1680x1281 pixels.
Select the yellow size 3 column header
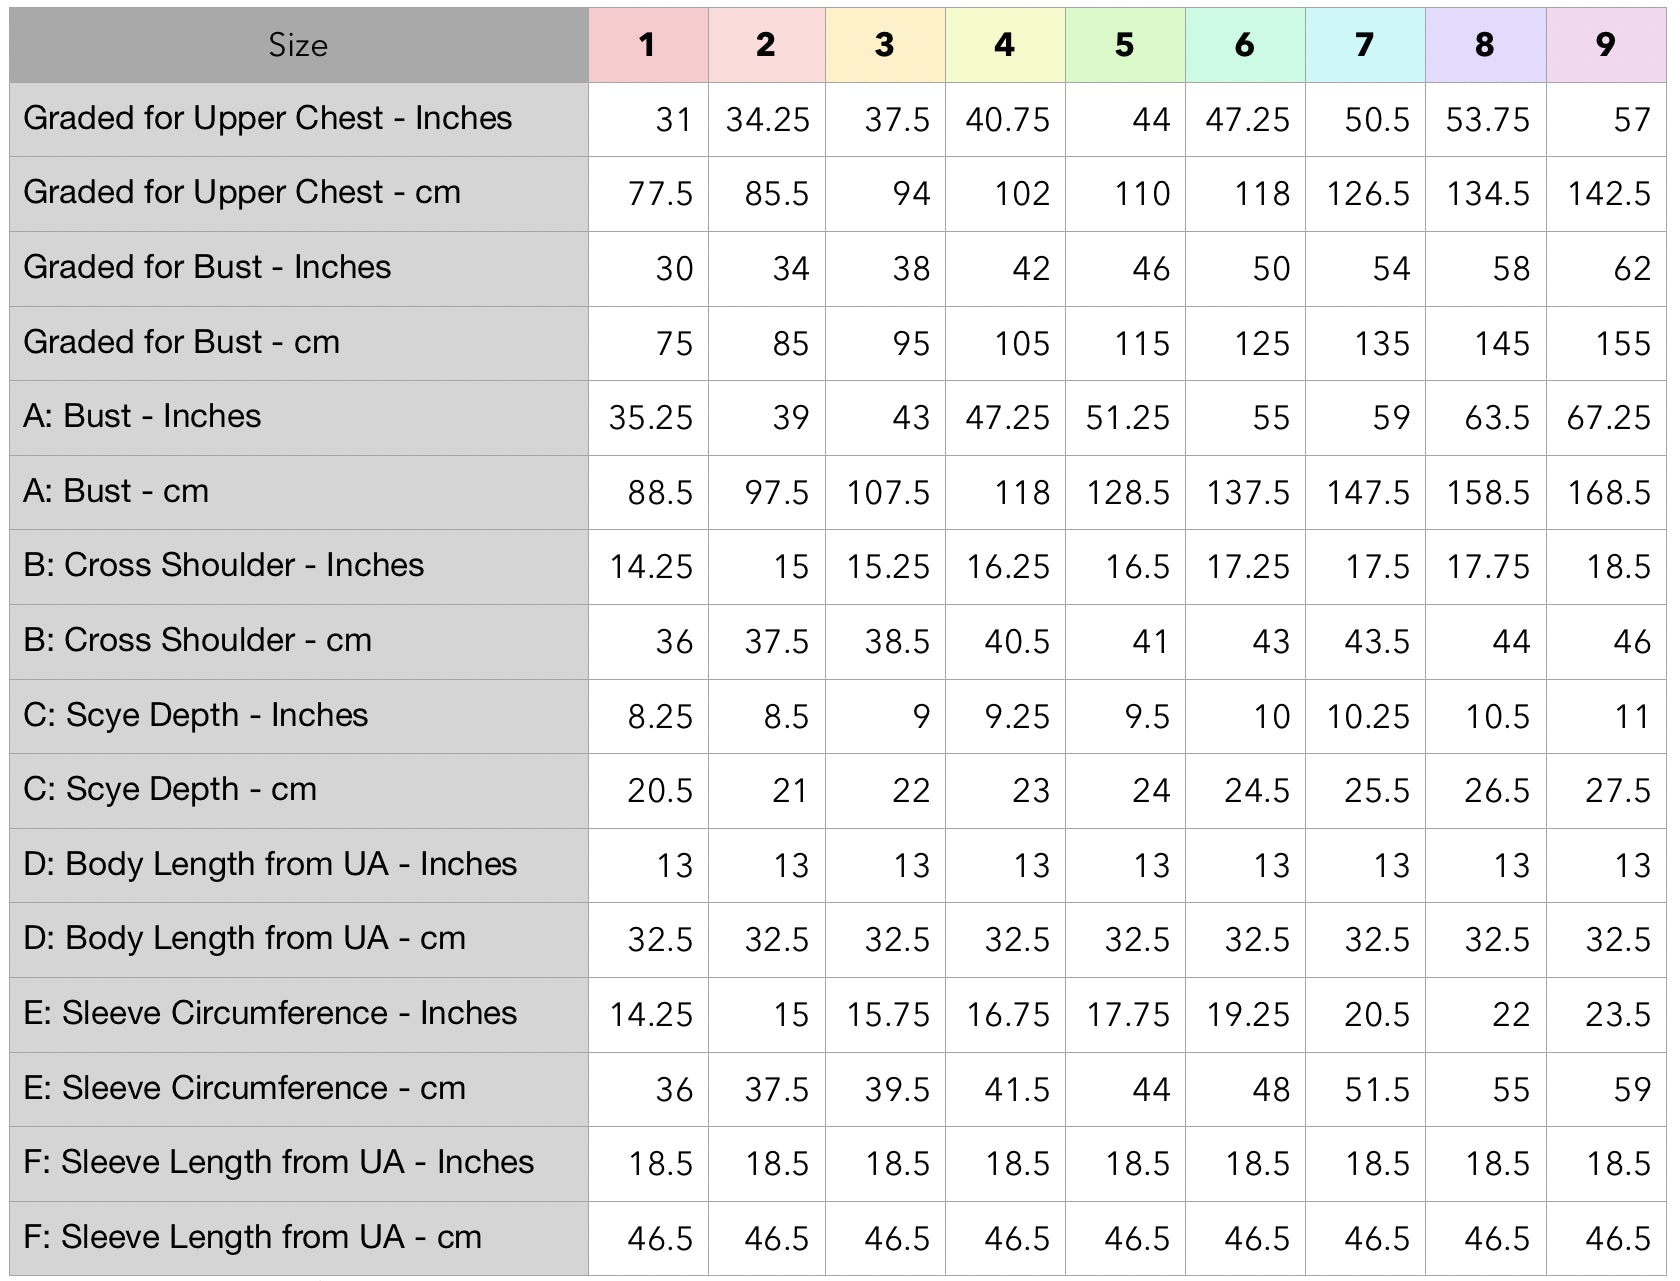click(x=884, y=45)
